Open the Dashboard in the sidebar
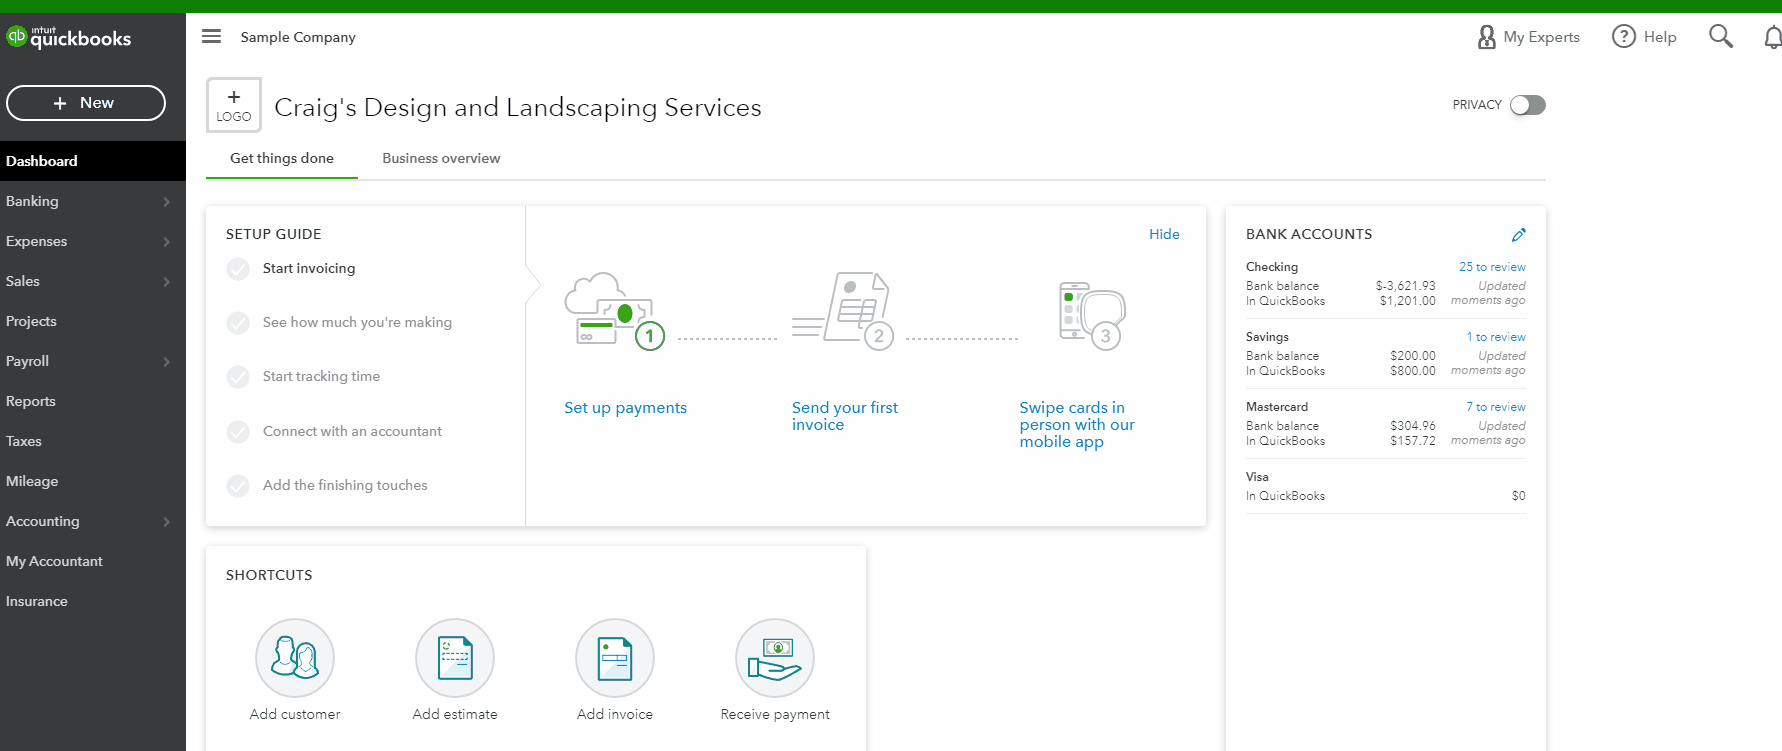Screen dimensions: 1782x751 [x=93, y=161]
